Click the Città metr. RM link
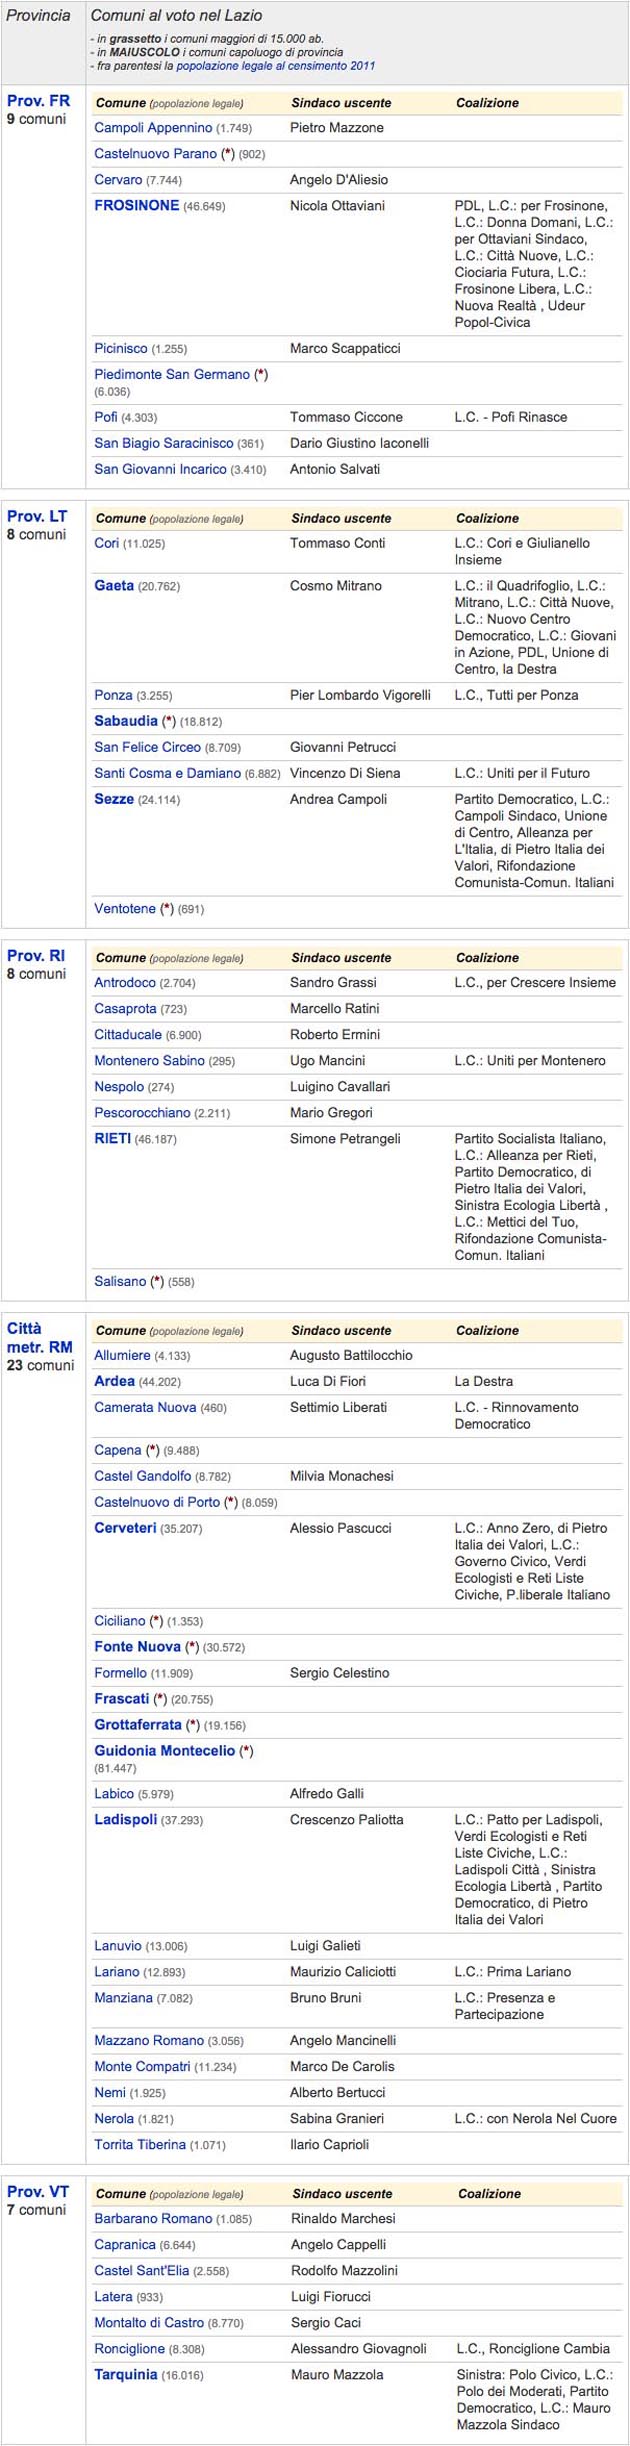Viewport: 630px width, 2446px height. (x=39, y=1338)
